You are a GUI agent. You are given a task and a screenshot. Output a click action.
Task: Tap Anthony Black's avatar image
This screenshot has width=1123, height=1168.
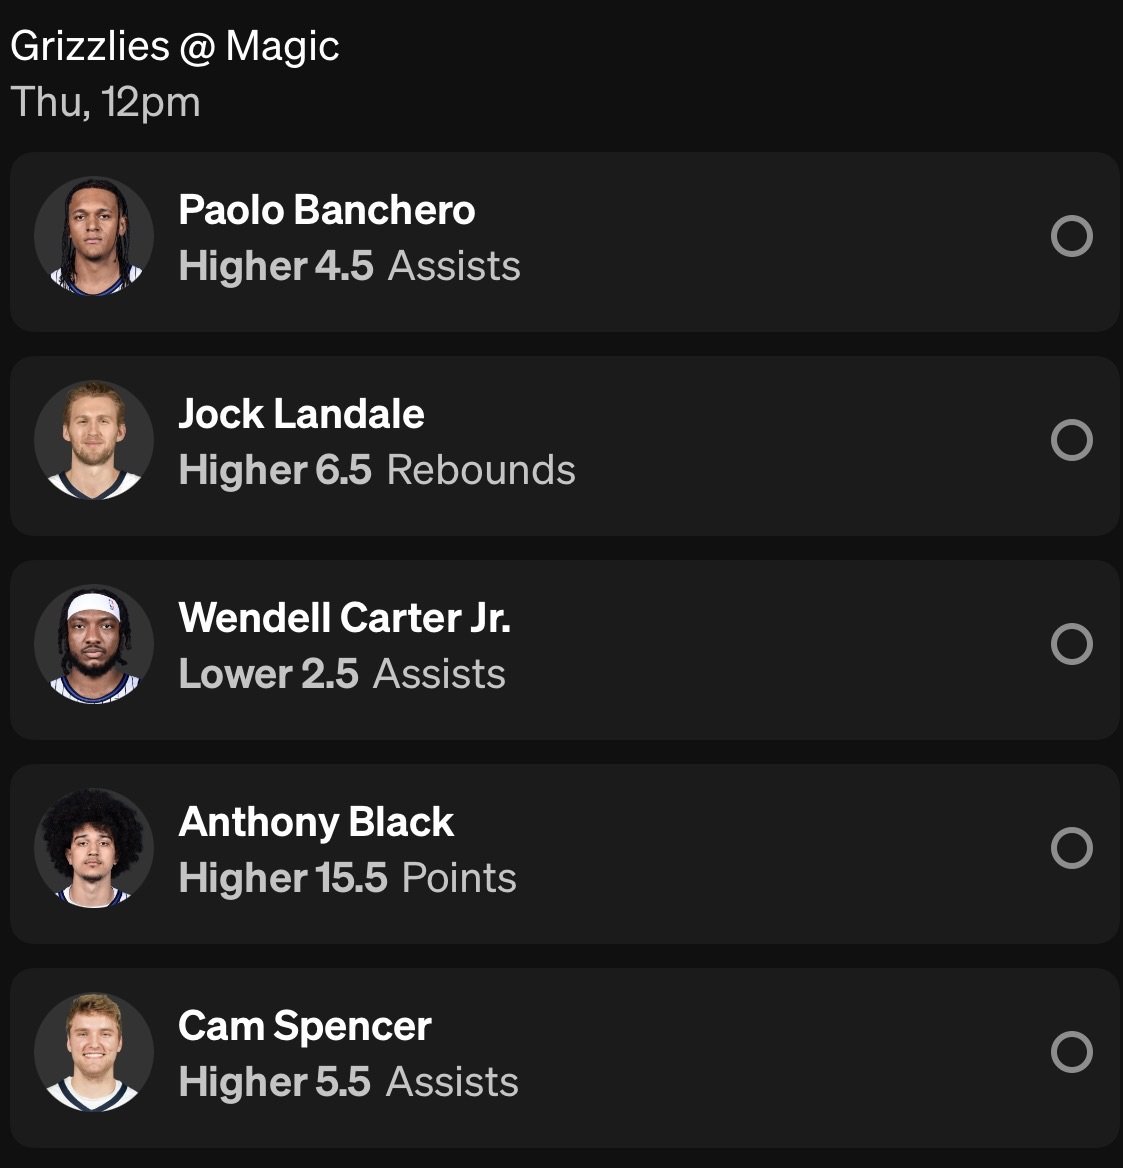click(94, 849)
